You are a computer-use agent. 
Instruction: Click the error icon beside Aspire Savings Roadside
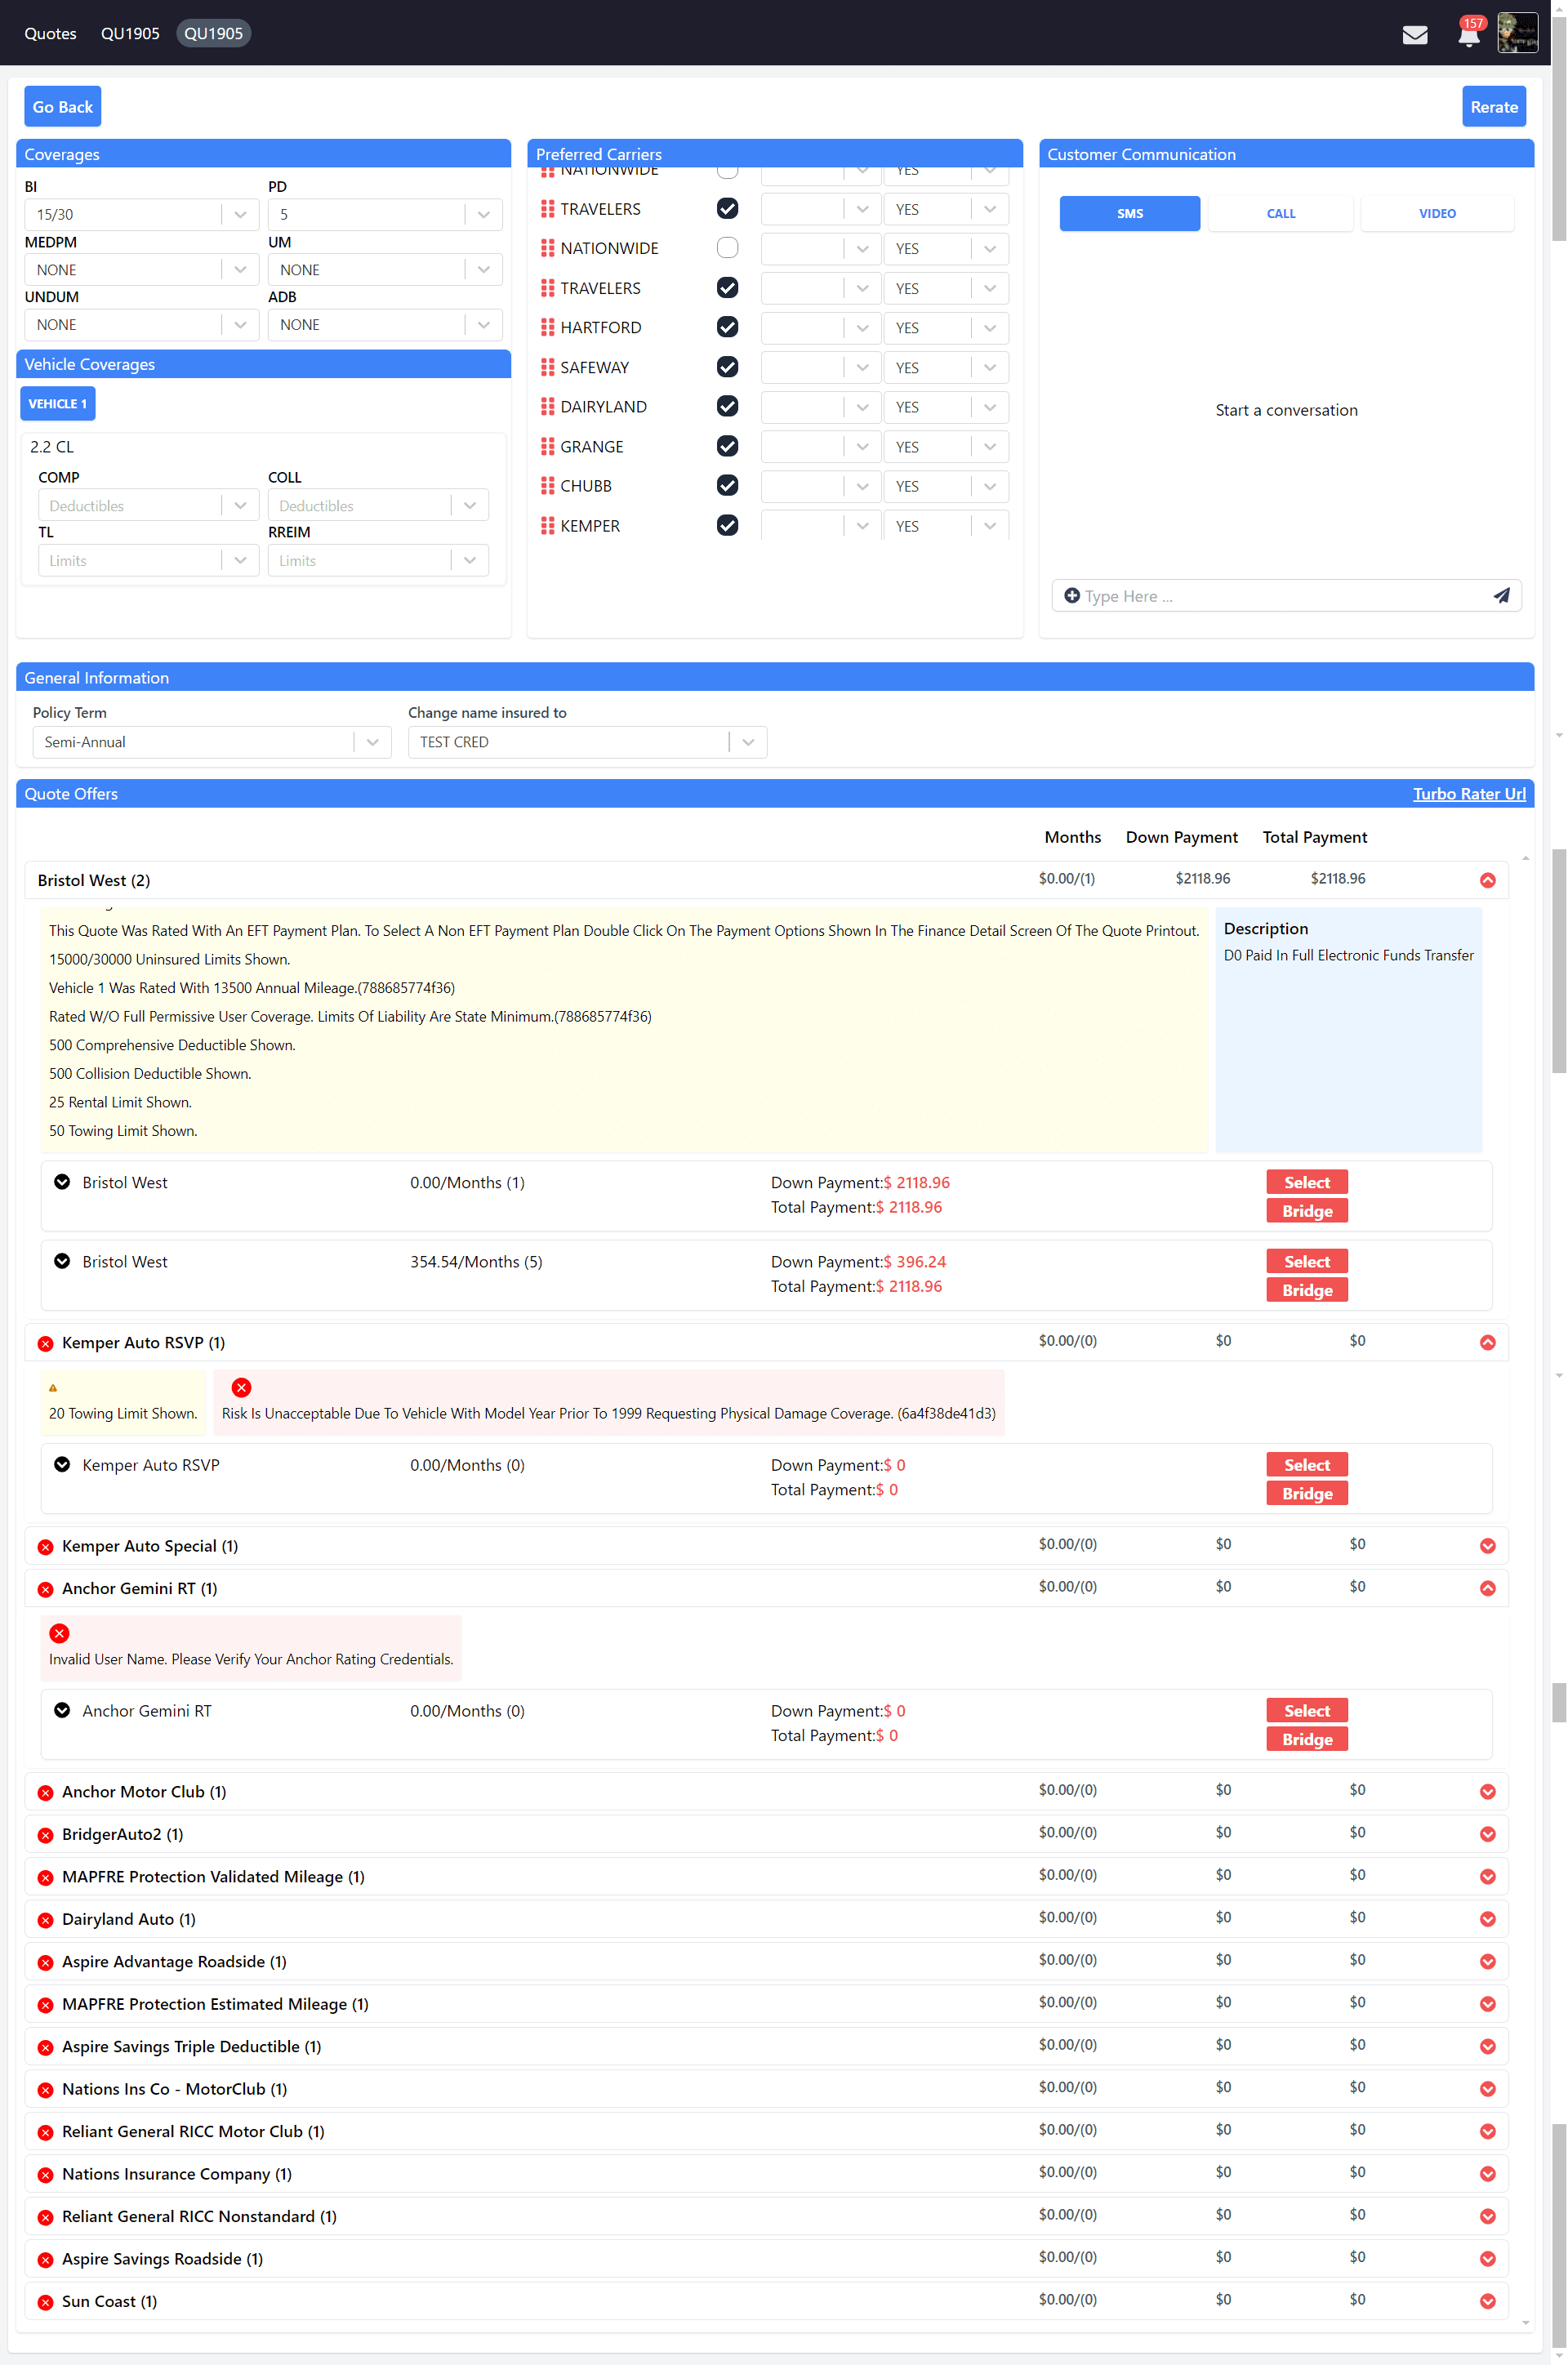(45, 2260)
